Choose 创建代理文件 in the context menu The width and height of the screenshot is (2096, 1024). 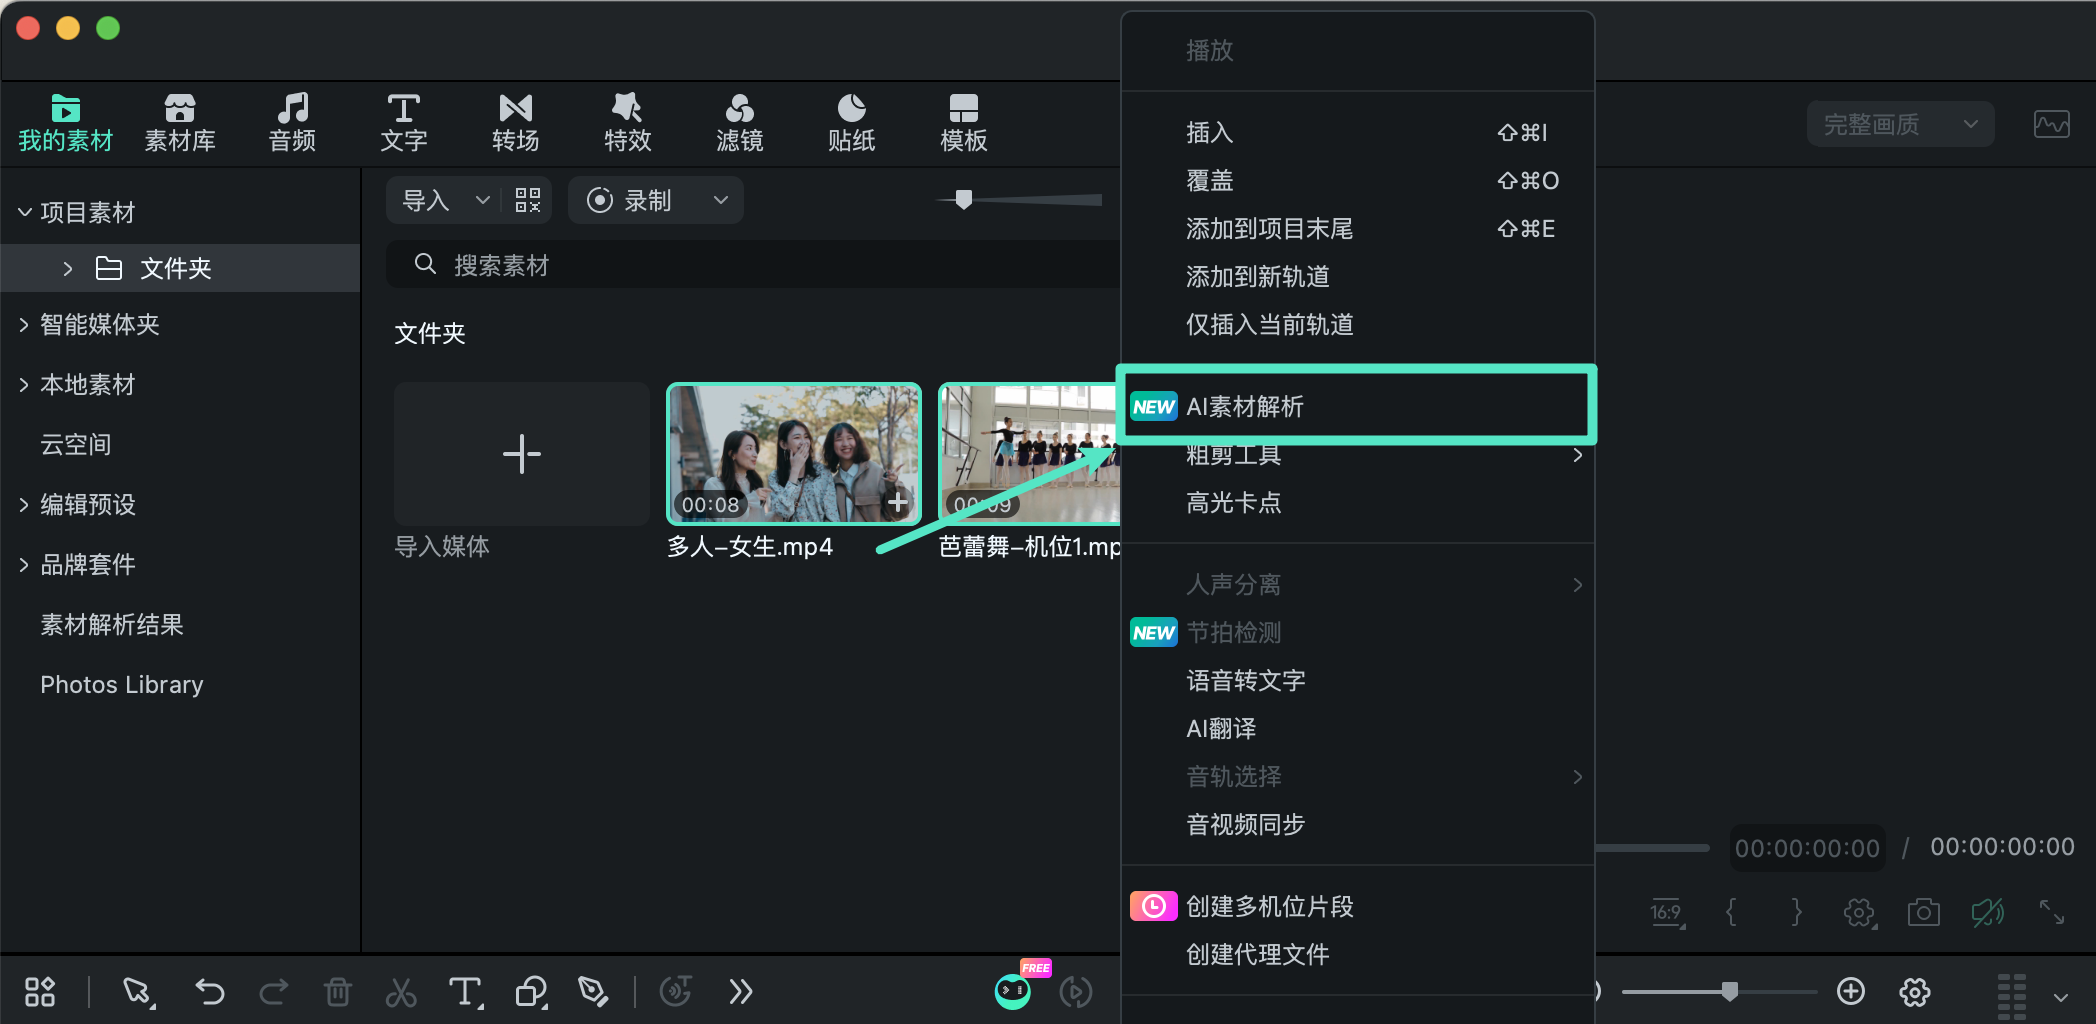coord(1356,954)
